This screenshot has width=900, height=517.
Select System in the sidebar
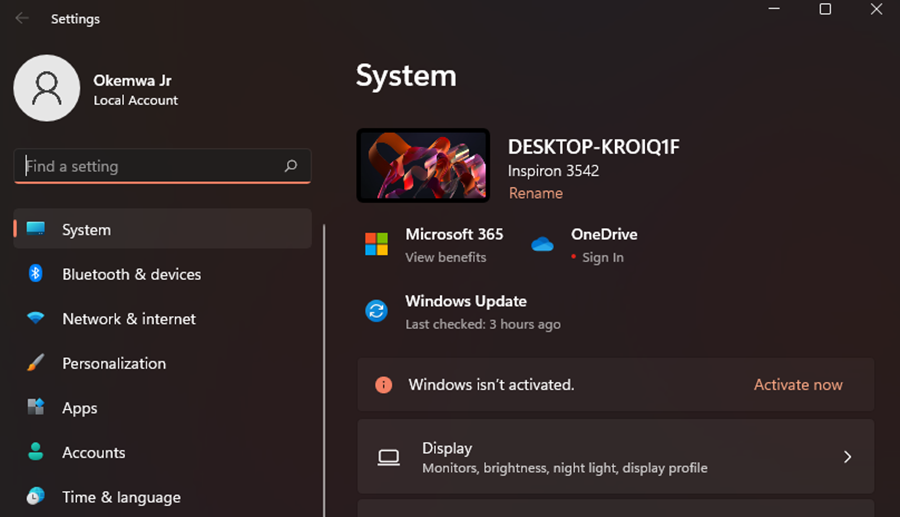[x=86, y=230]
